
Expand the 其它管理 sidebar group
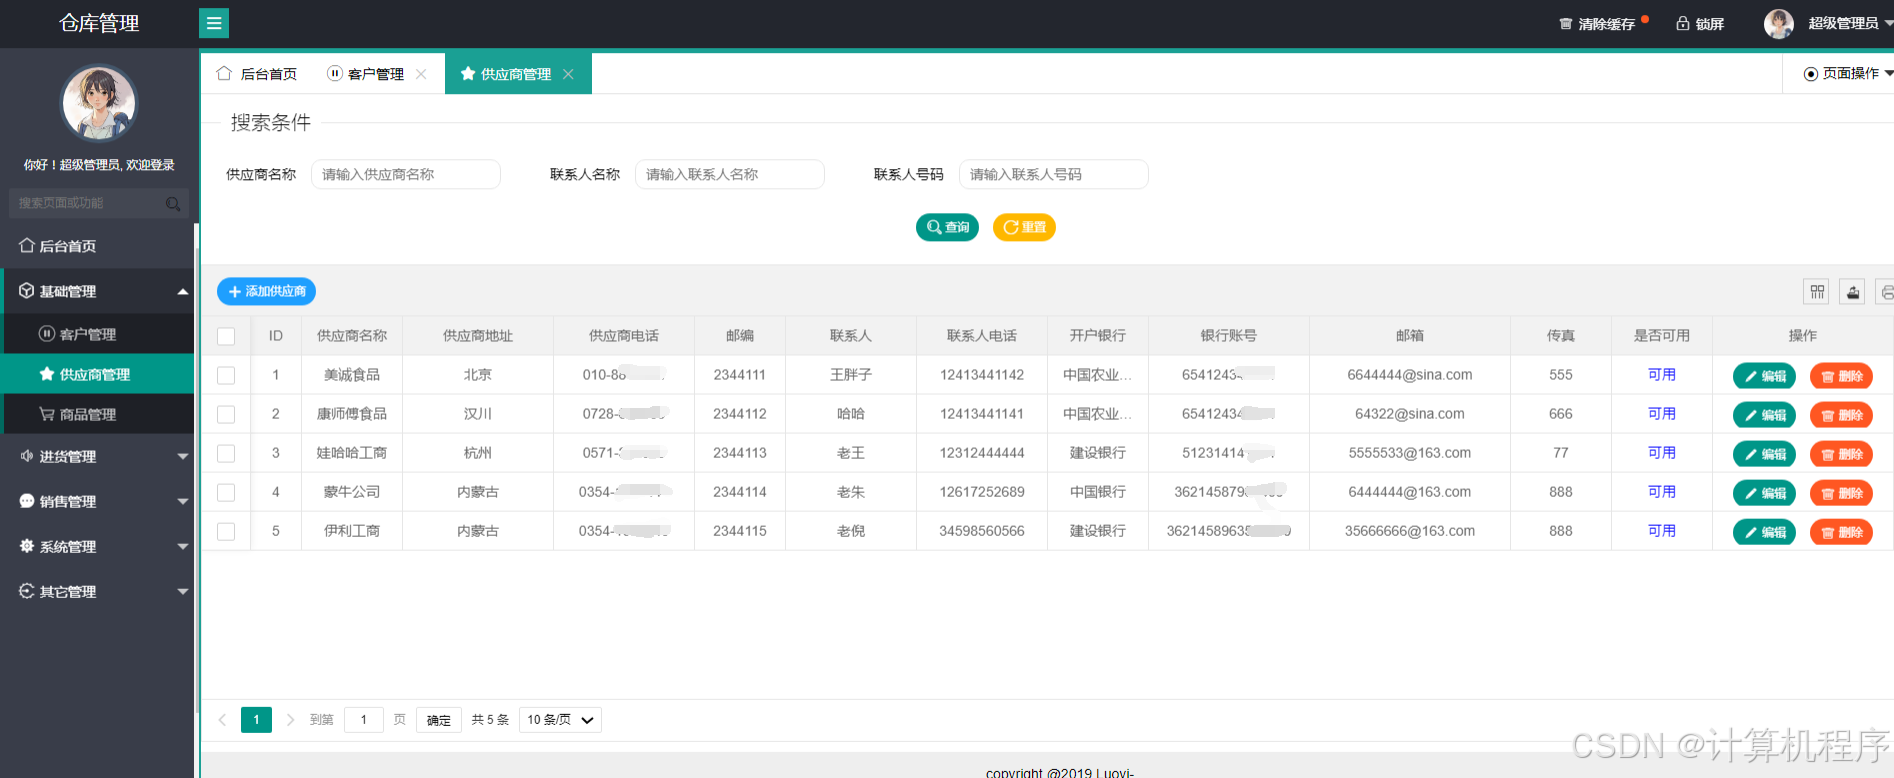point(97,591)
